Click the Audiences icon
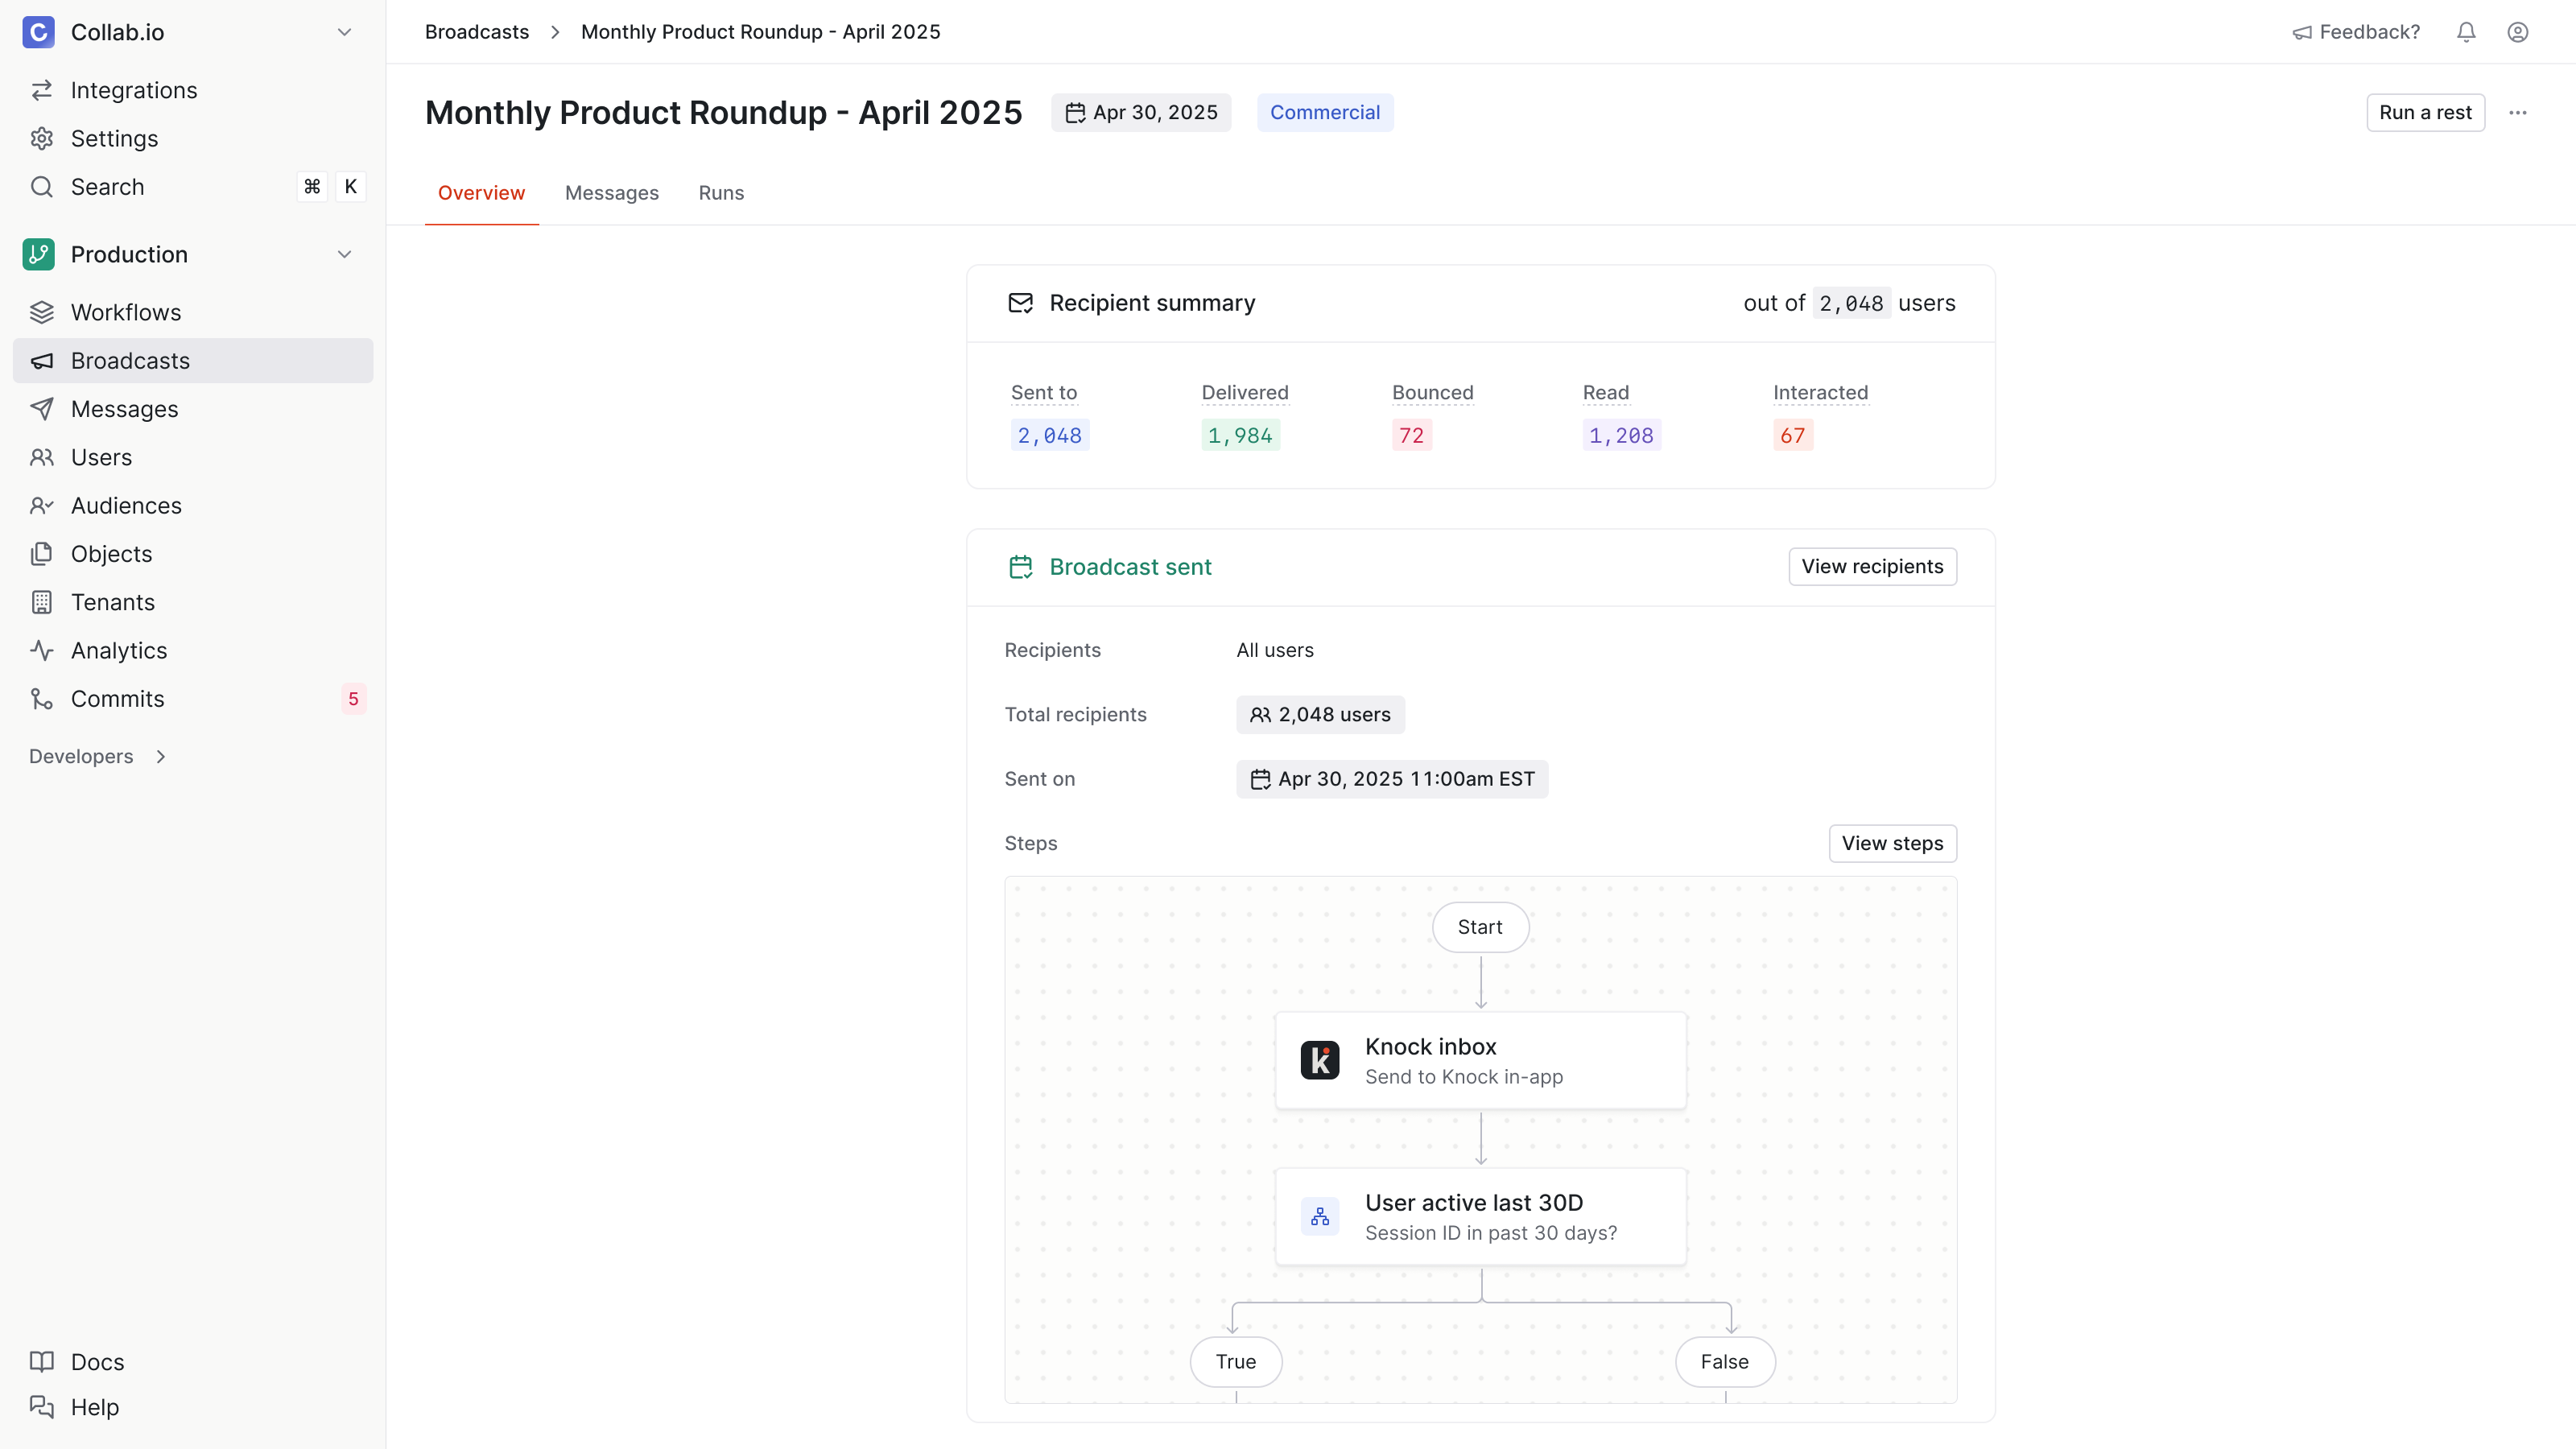Screen dimensions: 2576x1449 coord(42,505)
